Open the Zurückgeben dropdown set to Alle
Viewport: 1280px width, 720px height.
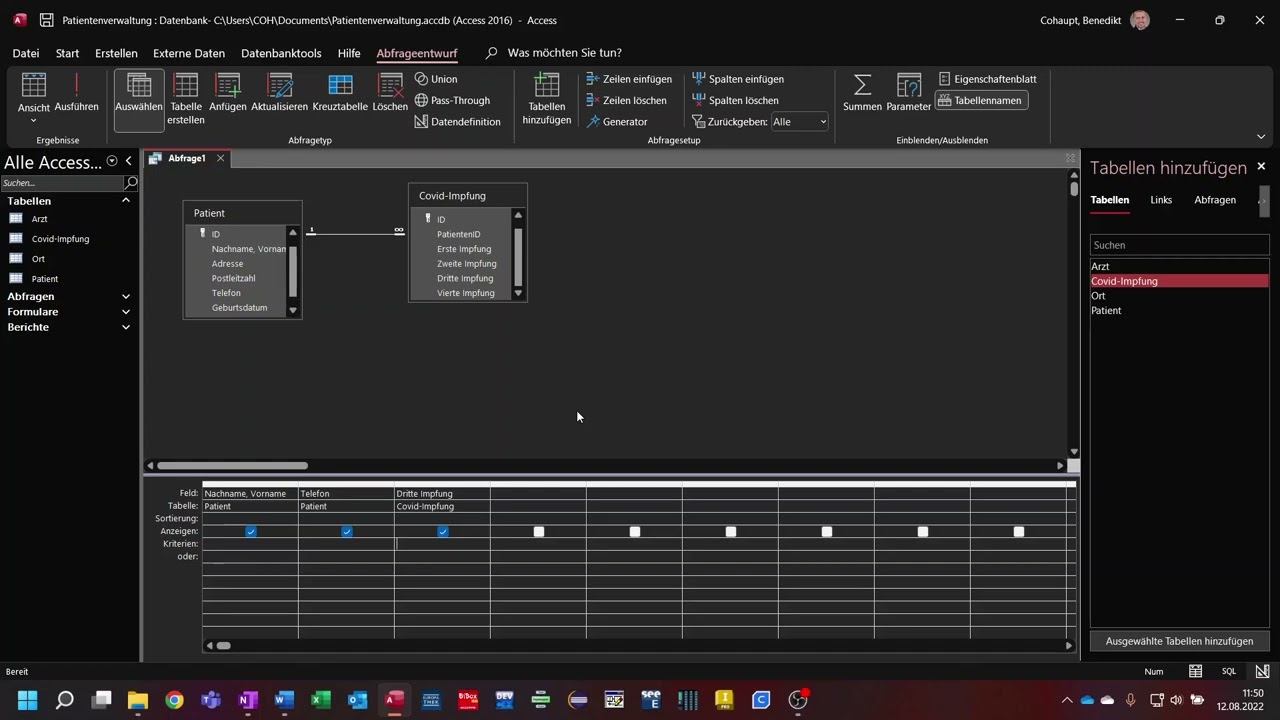click(800, 122)
